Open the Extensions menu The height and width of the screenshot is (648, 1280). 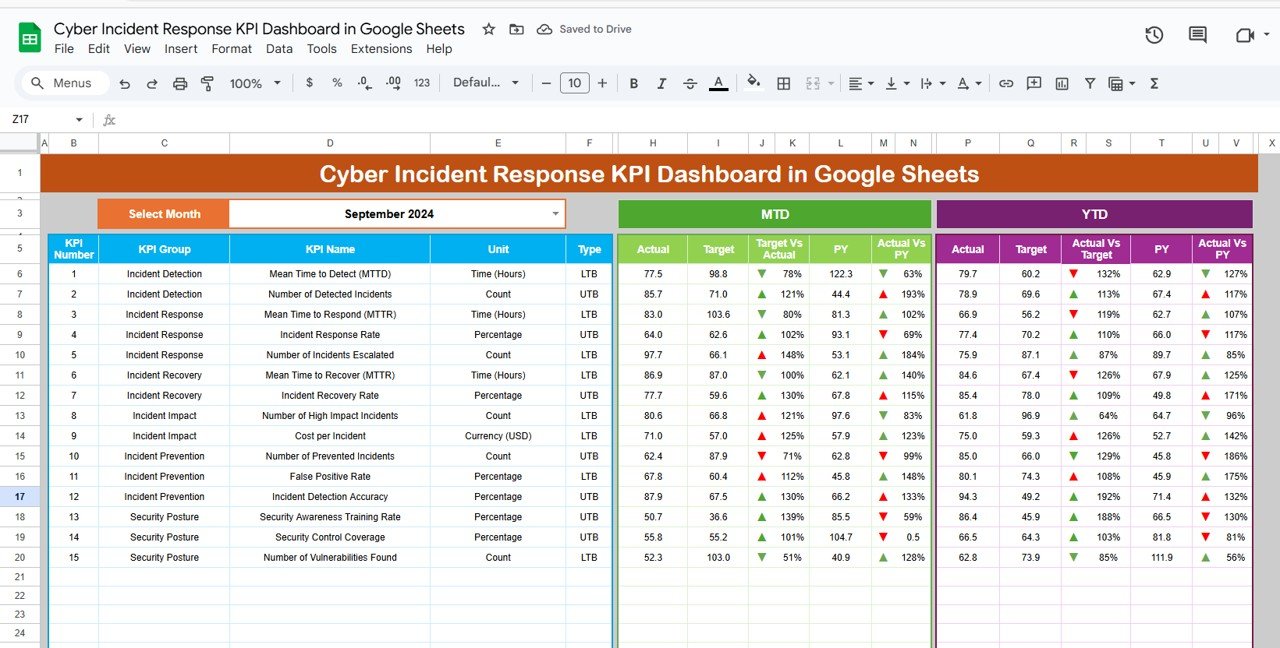point(381,48)
